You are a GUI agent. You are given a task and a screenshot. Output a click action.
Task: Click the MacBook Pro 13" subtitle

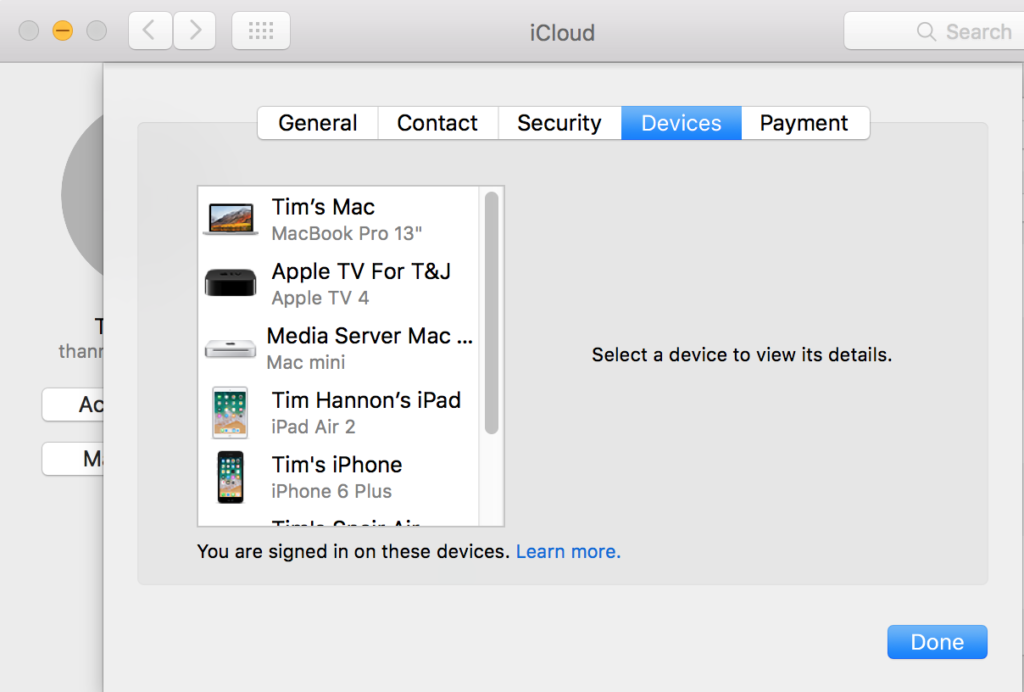347,234
